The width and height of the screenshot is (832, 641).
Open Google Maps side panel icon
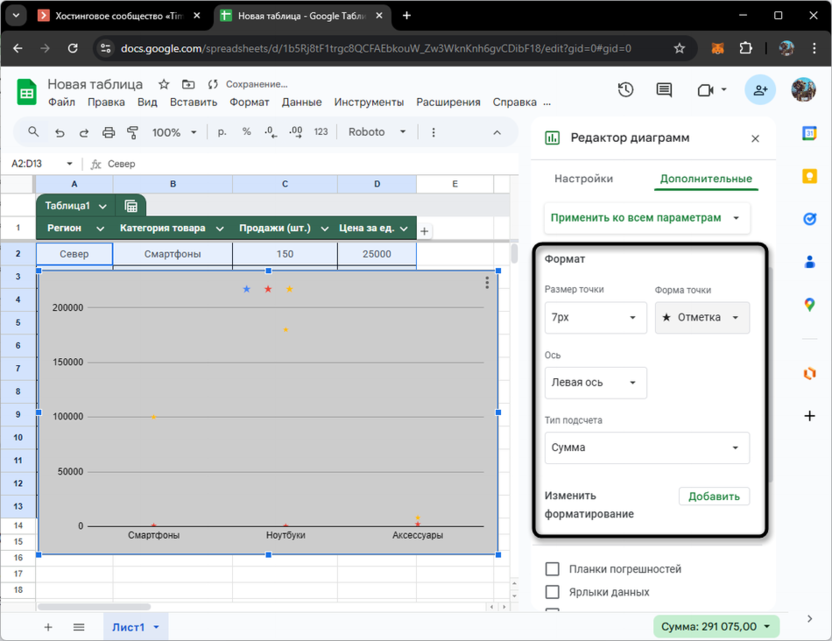tap(810, 304)
